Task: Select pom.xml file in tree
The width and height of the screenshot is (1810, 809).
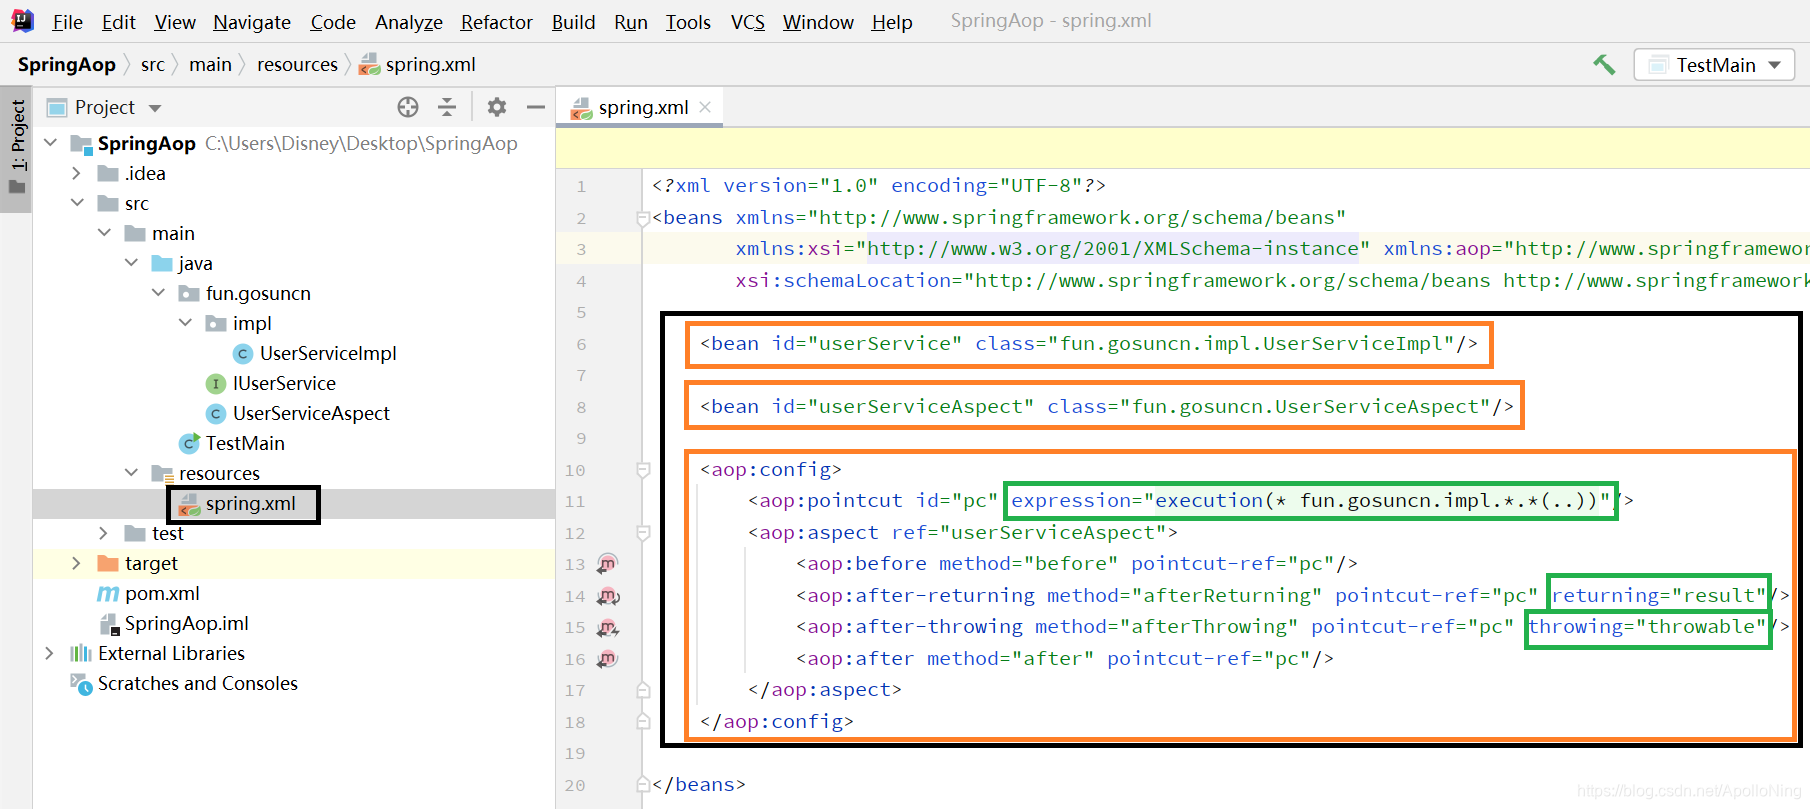Action: (162, 593)
